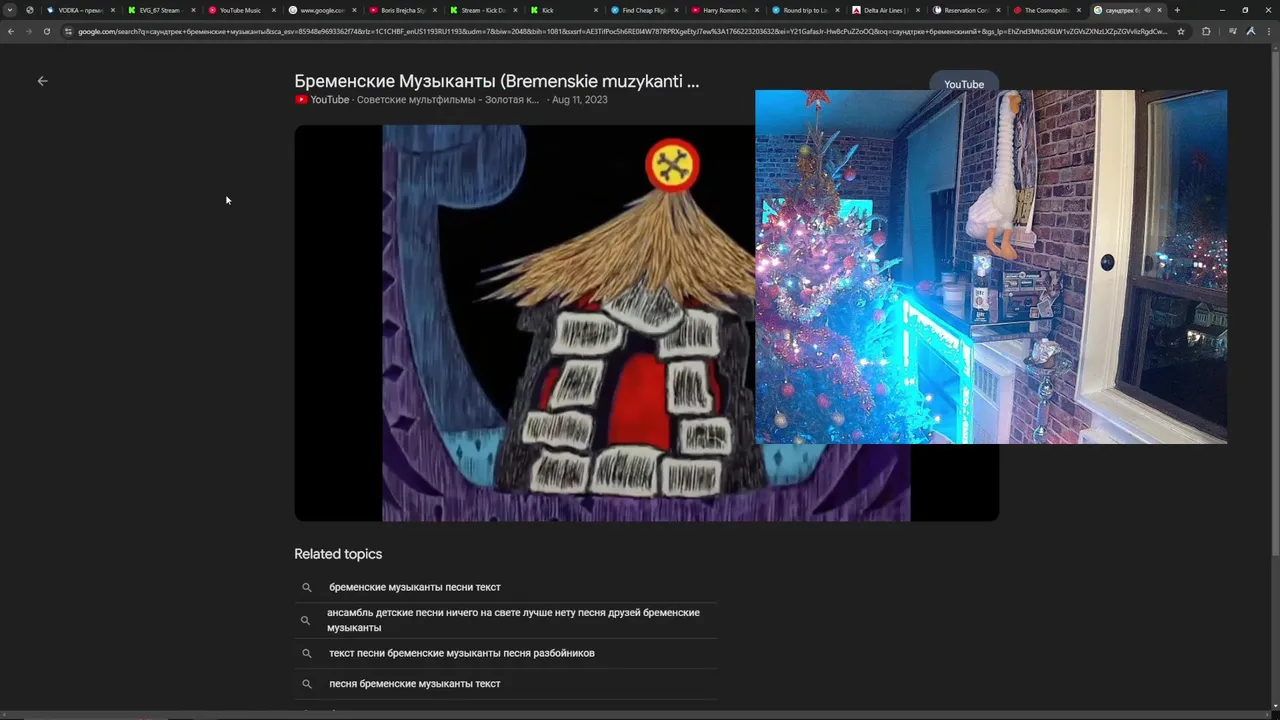Viewport: 1280px width, 720px height.
Task: Switch to the www.google.com tab
Action: click(322, 10)
